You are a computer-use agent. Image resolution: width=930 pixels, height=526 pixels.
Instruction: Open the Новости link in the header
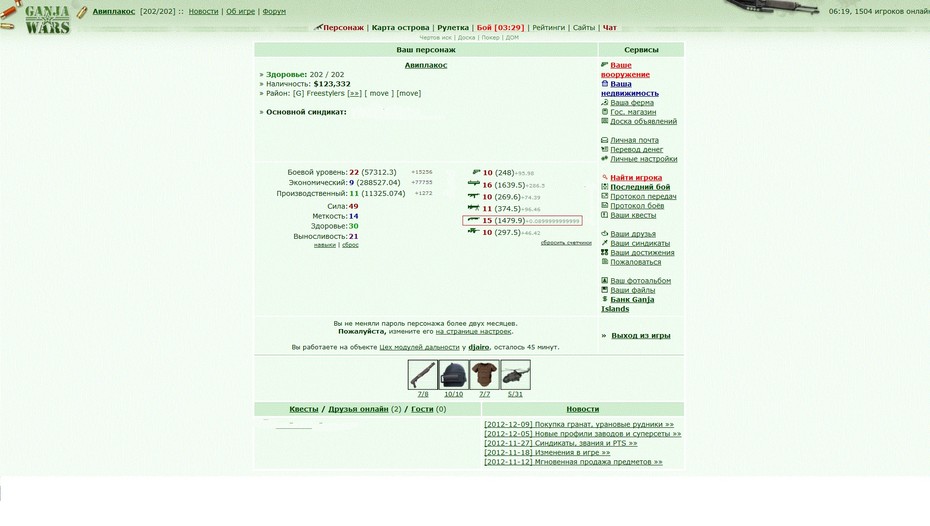click(203, 11)
